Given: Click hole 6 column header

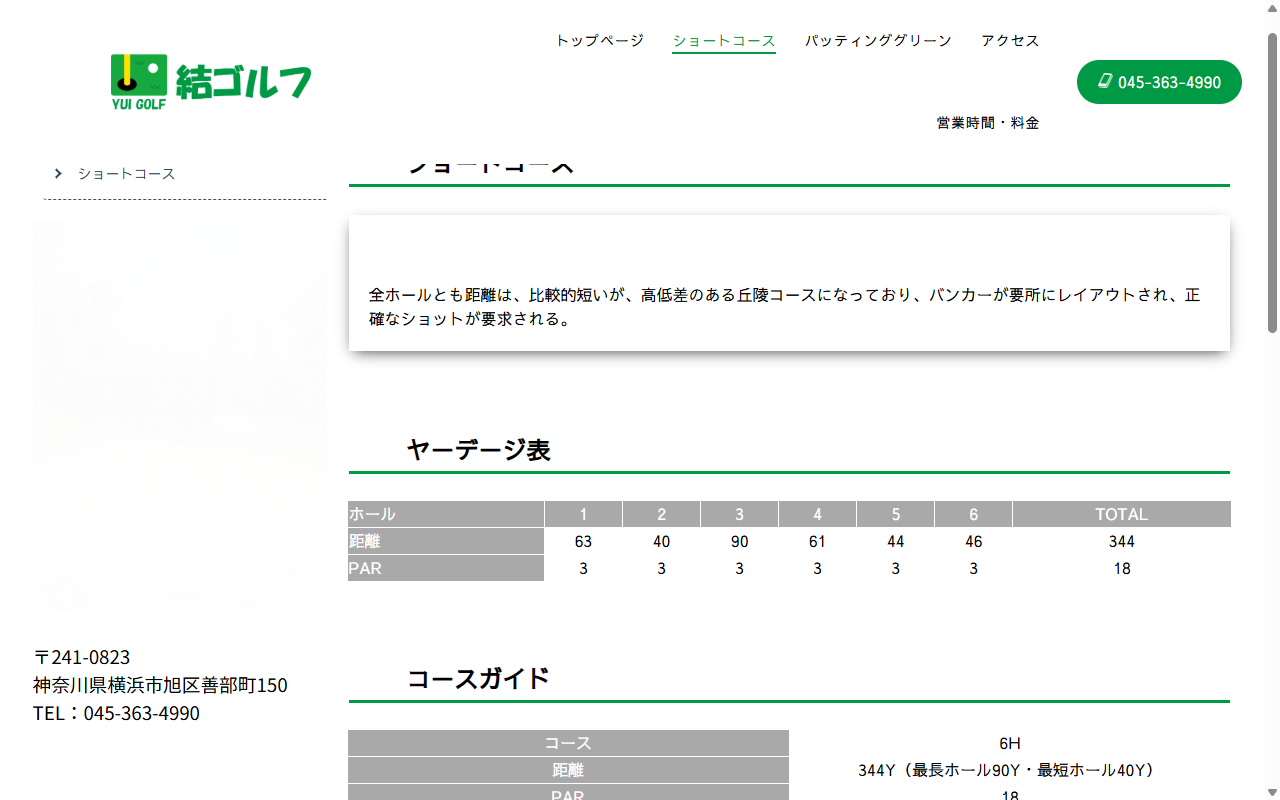Looking at the screenshot, I should coord(974,514).
